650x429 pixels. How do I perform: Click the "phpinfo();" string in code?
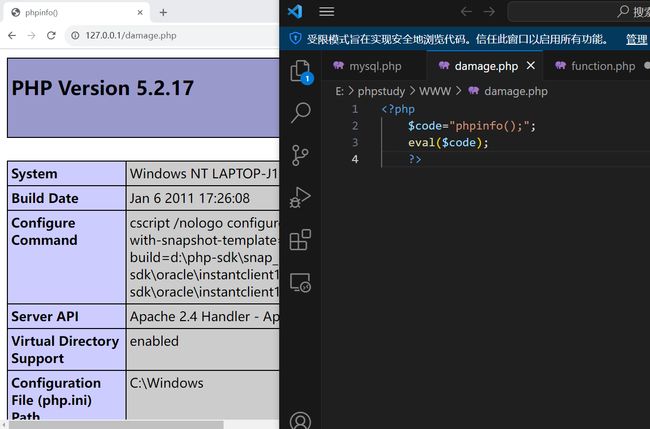coord(489,126)
